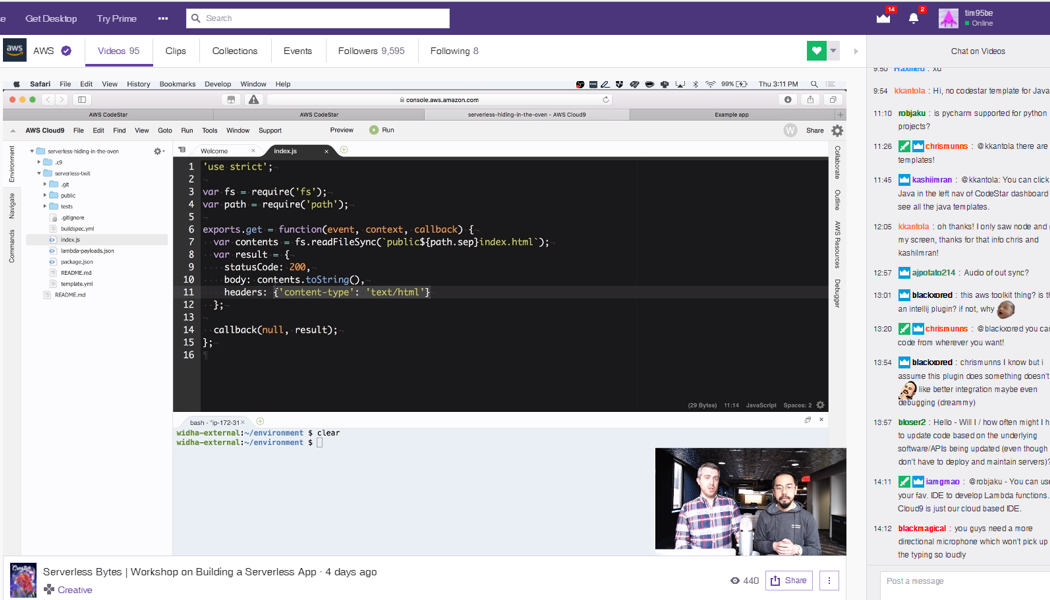Click the Post a message chat field

[964, 581]
